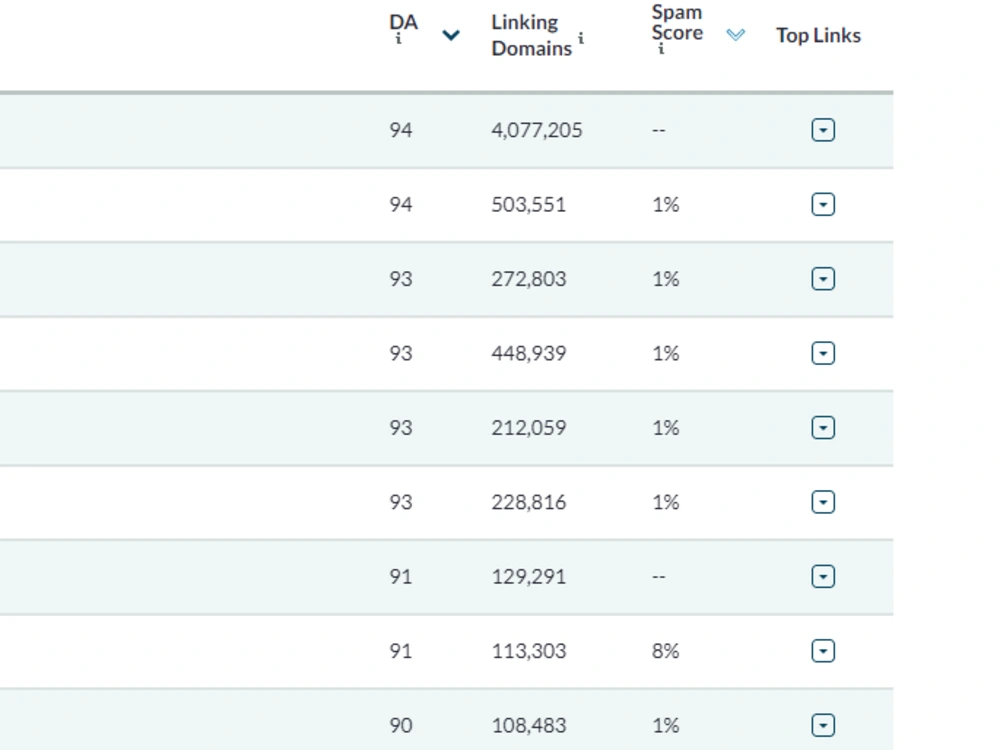Sort by DA using the chevron arrow
The image size is (1000, 750).
click(451, 35)
